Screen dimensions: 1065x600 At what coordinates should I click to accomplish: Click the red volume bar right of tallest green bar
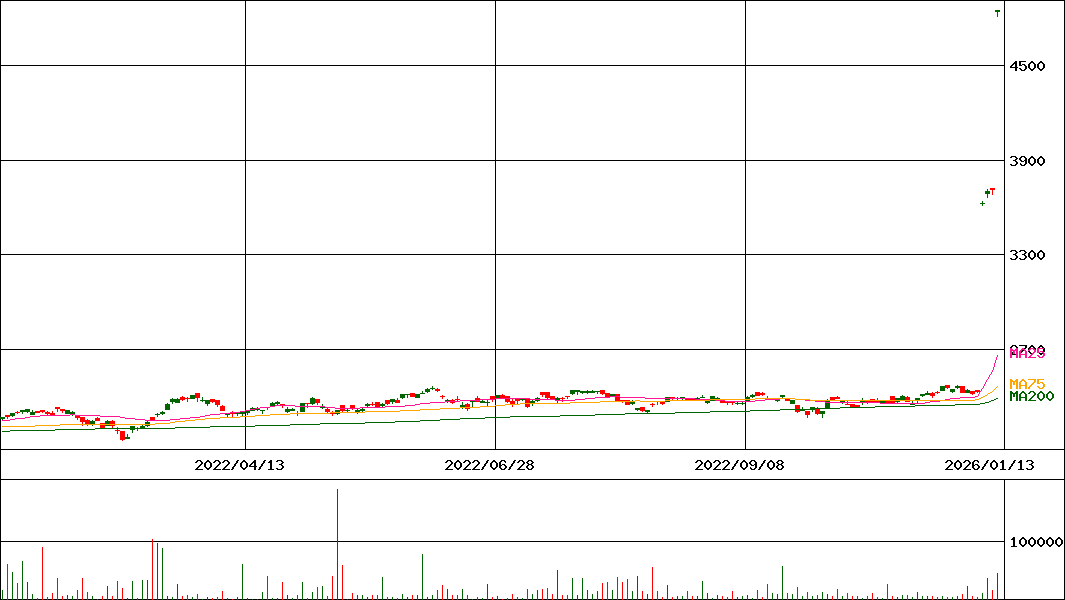tap(343, 582)
